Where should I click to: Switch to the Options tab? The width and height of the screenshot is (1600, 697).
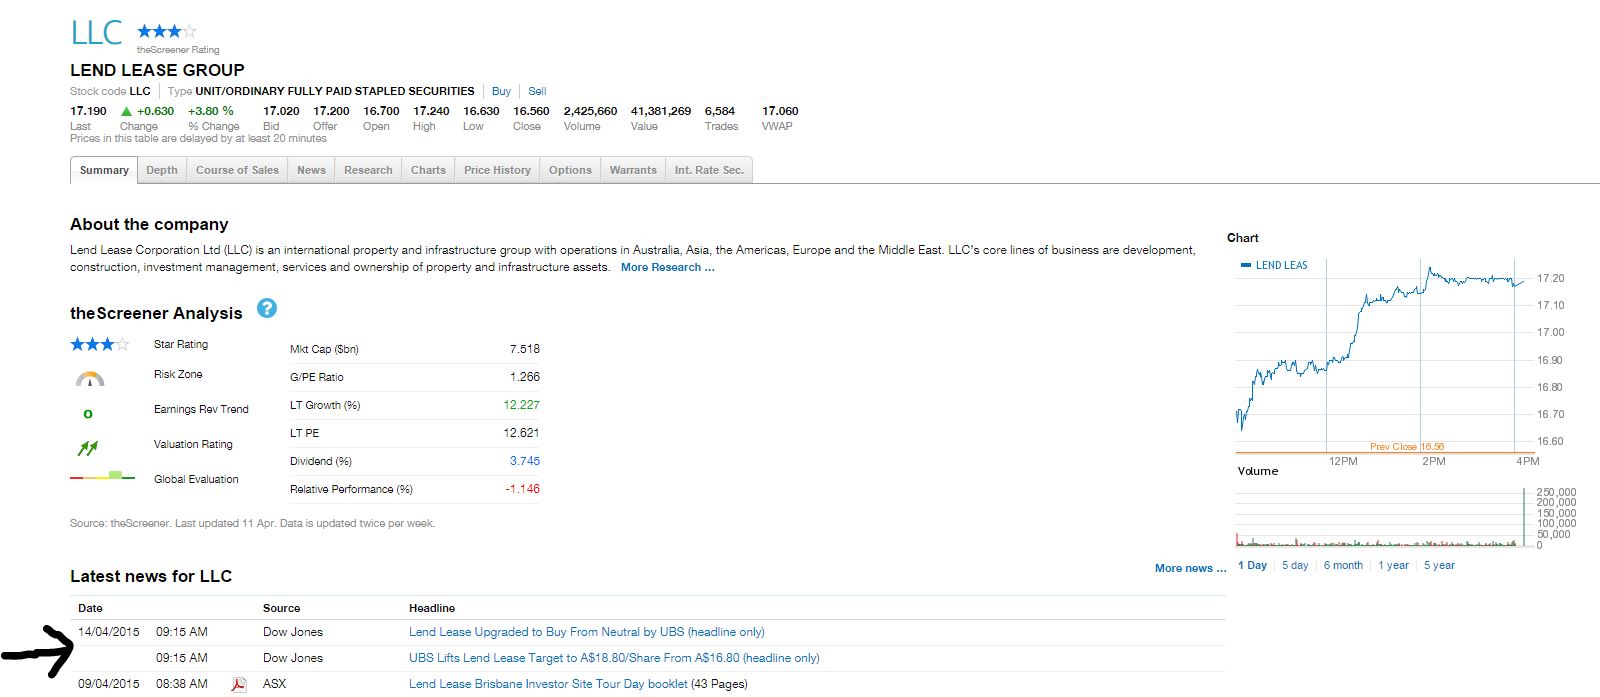click(x=570, y=170)
